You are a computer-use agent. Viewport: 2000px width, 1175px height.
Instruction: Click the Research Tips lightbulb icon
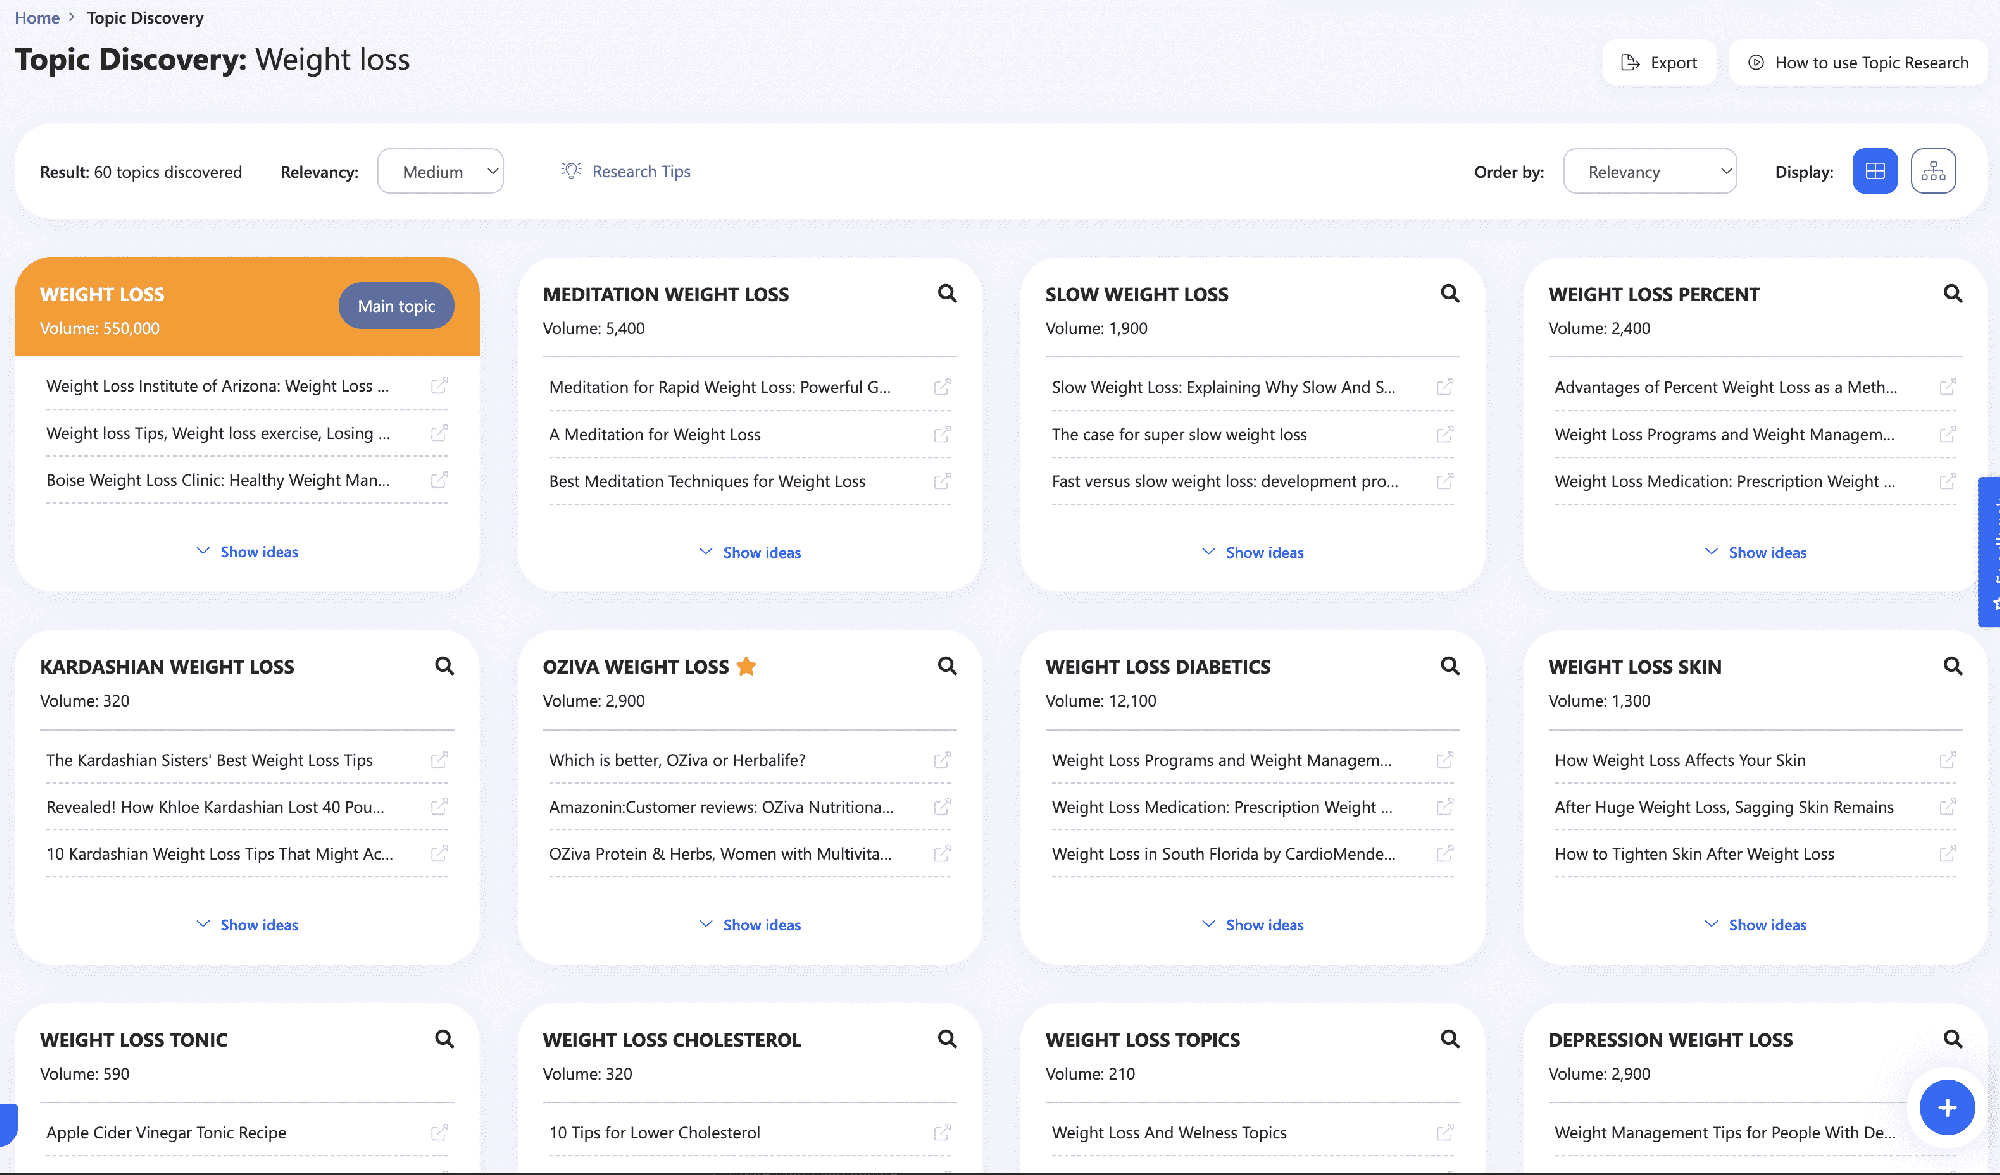[x=571, y=171]
